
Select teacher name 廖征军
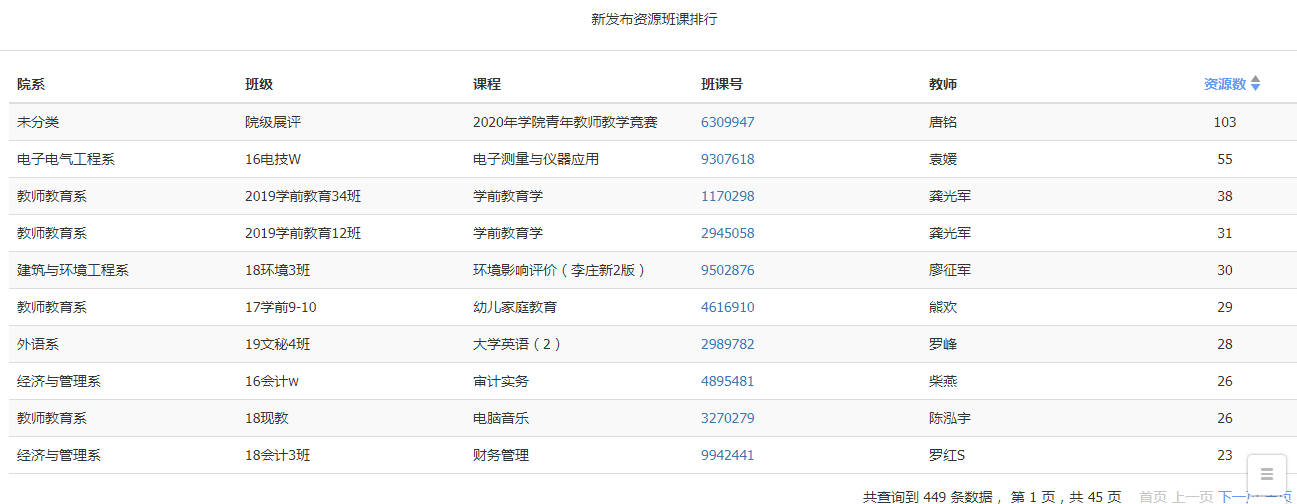tap(950, 270)
